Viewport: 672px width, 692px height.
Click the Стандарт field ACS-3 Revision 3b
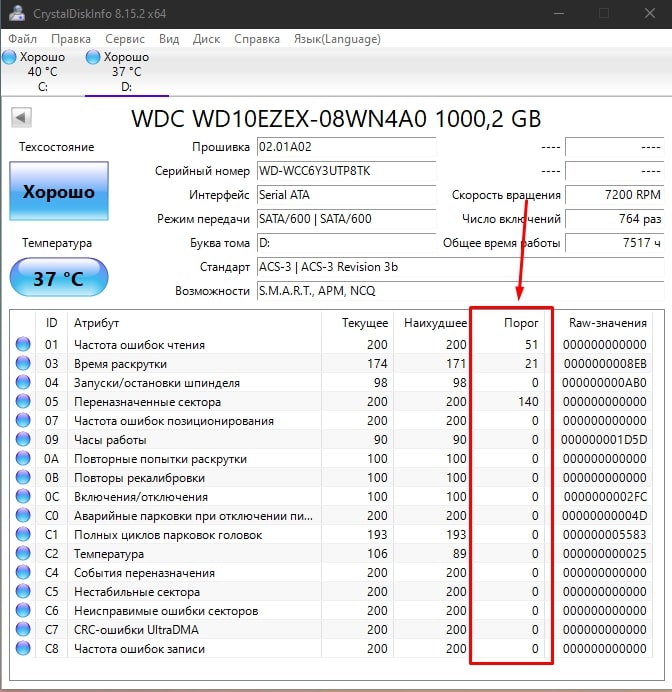[x=460, y=267]
